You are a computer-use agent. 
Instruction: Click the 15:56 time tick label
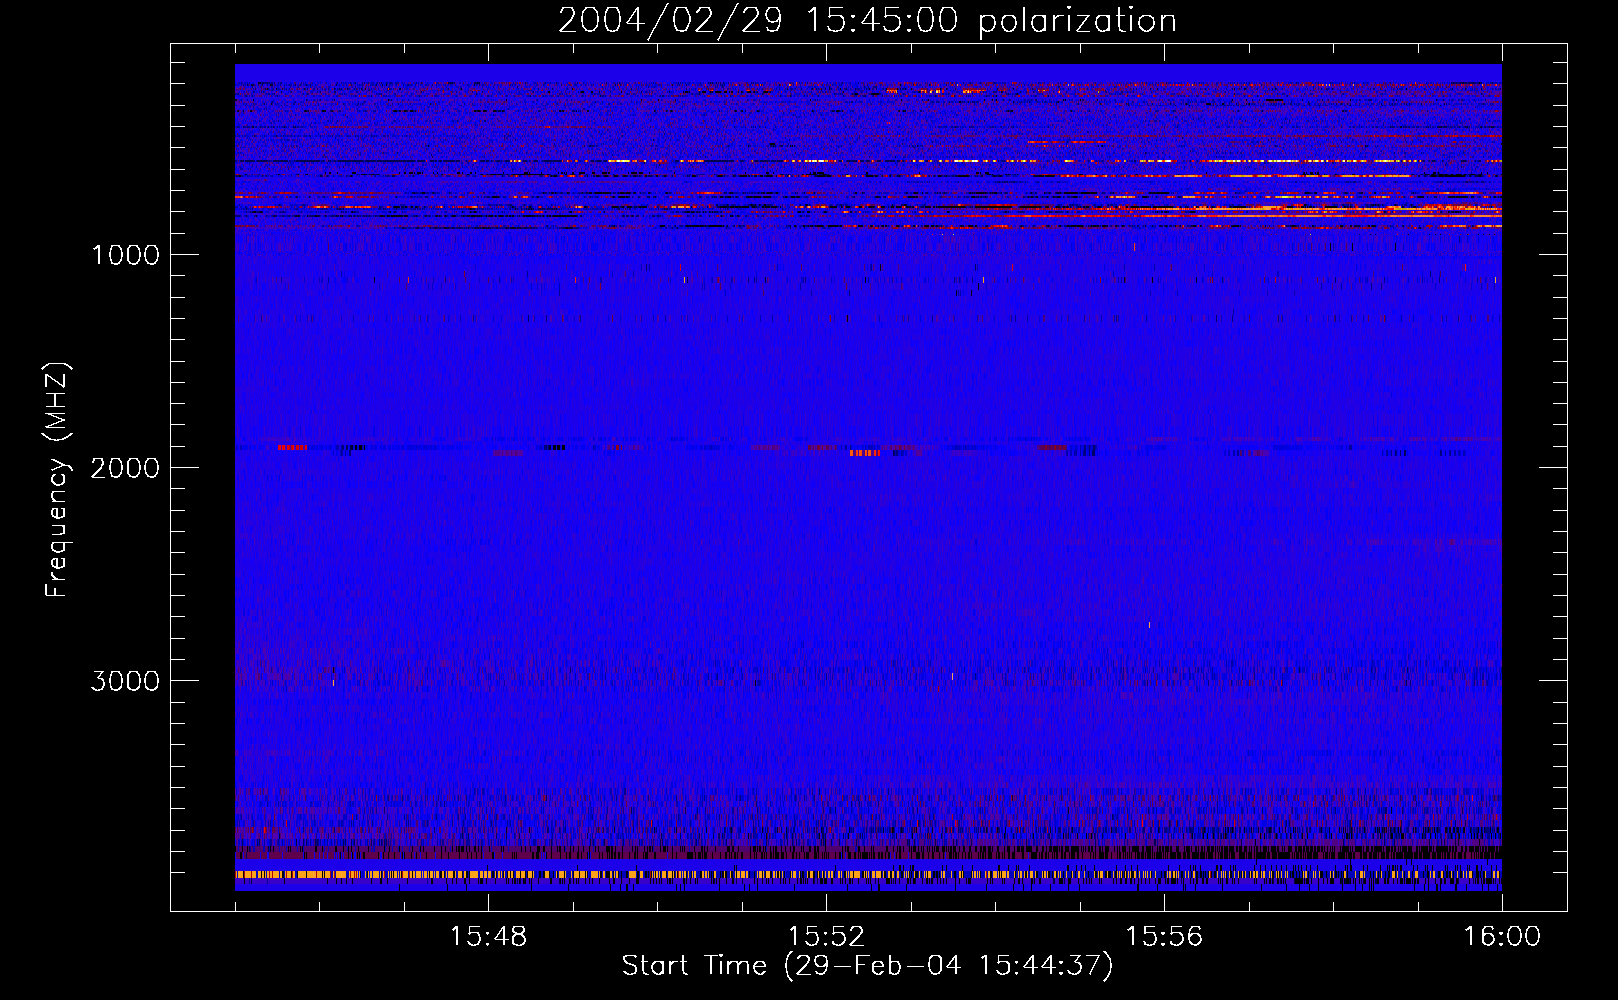(1164, 937)
